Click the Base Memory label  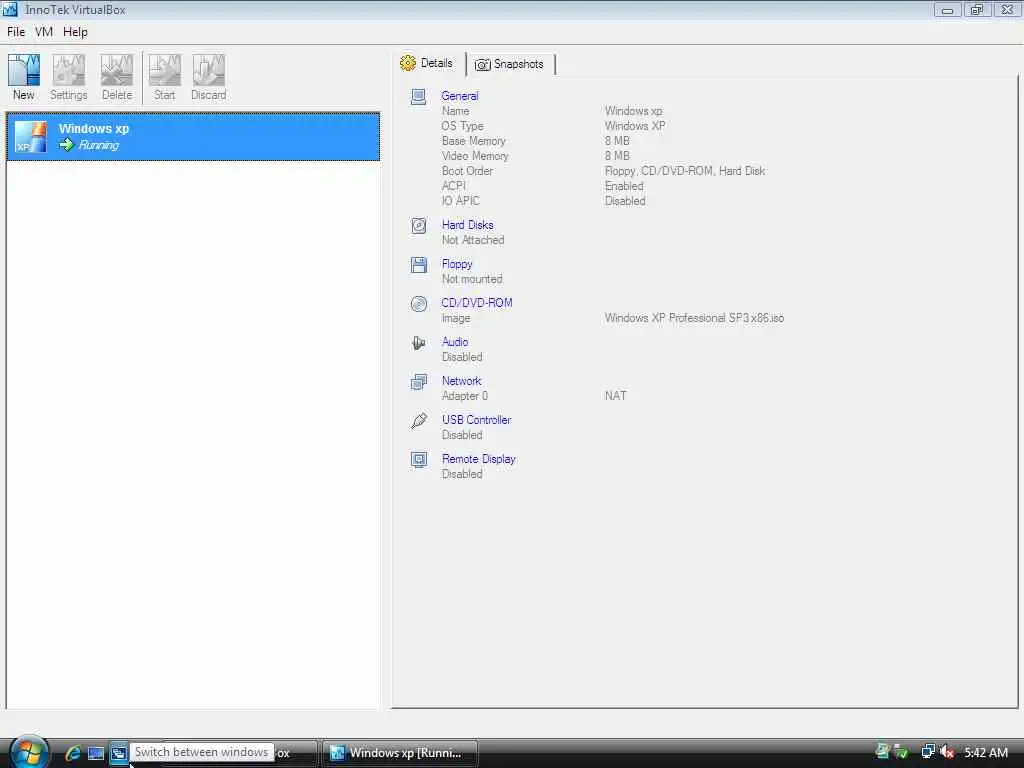coord(473,141)
